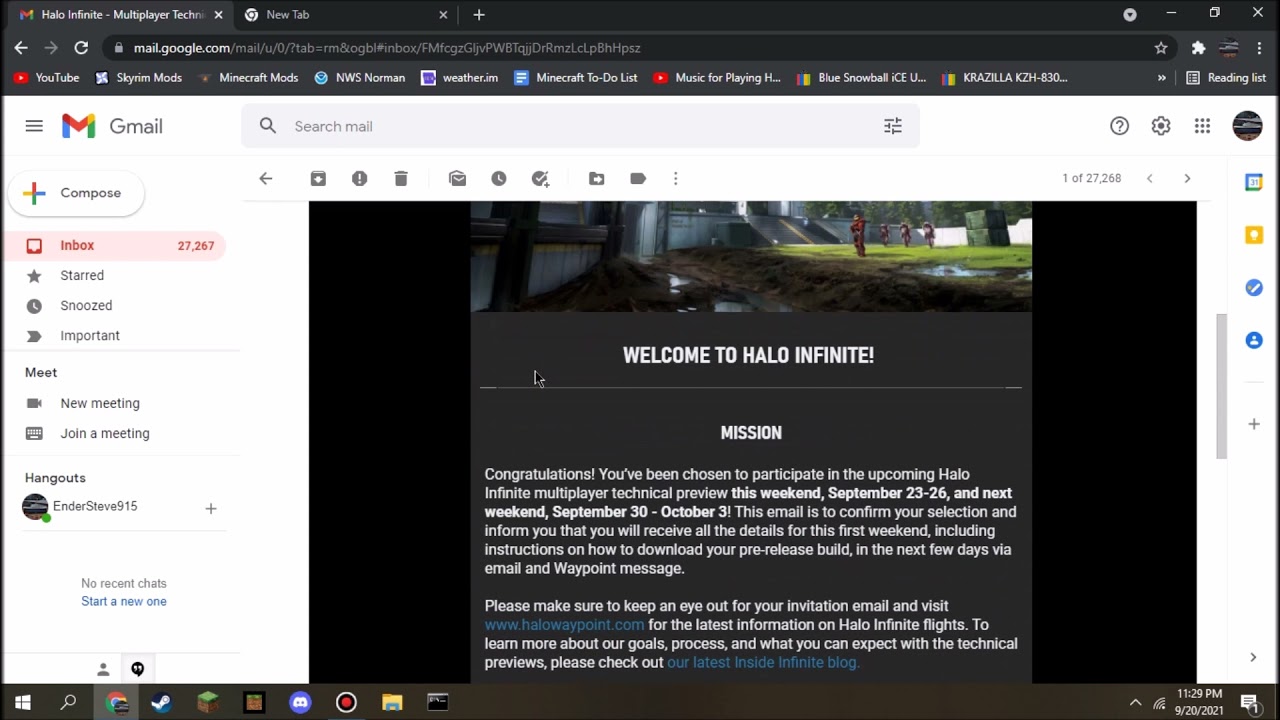Viewport: 1280px width, 720px height.
Task: Open latest Inside Infinite blog link
Action: point(763,662)
